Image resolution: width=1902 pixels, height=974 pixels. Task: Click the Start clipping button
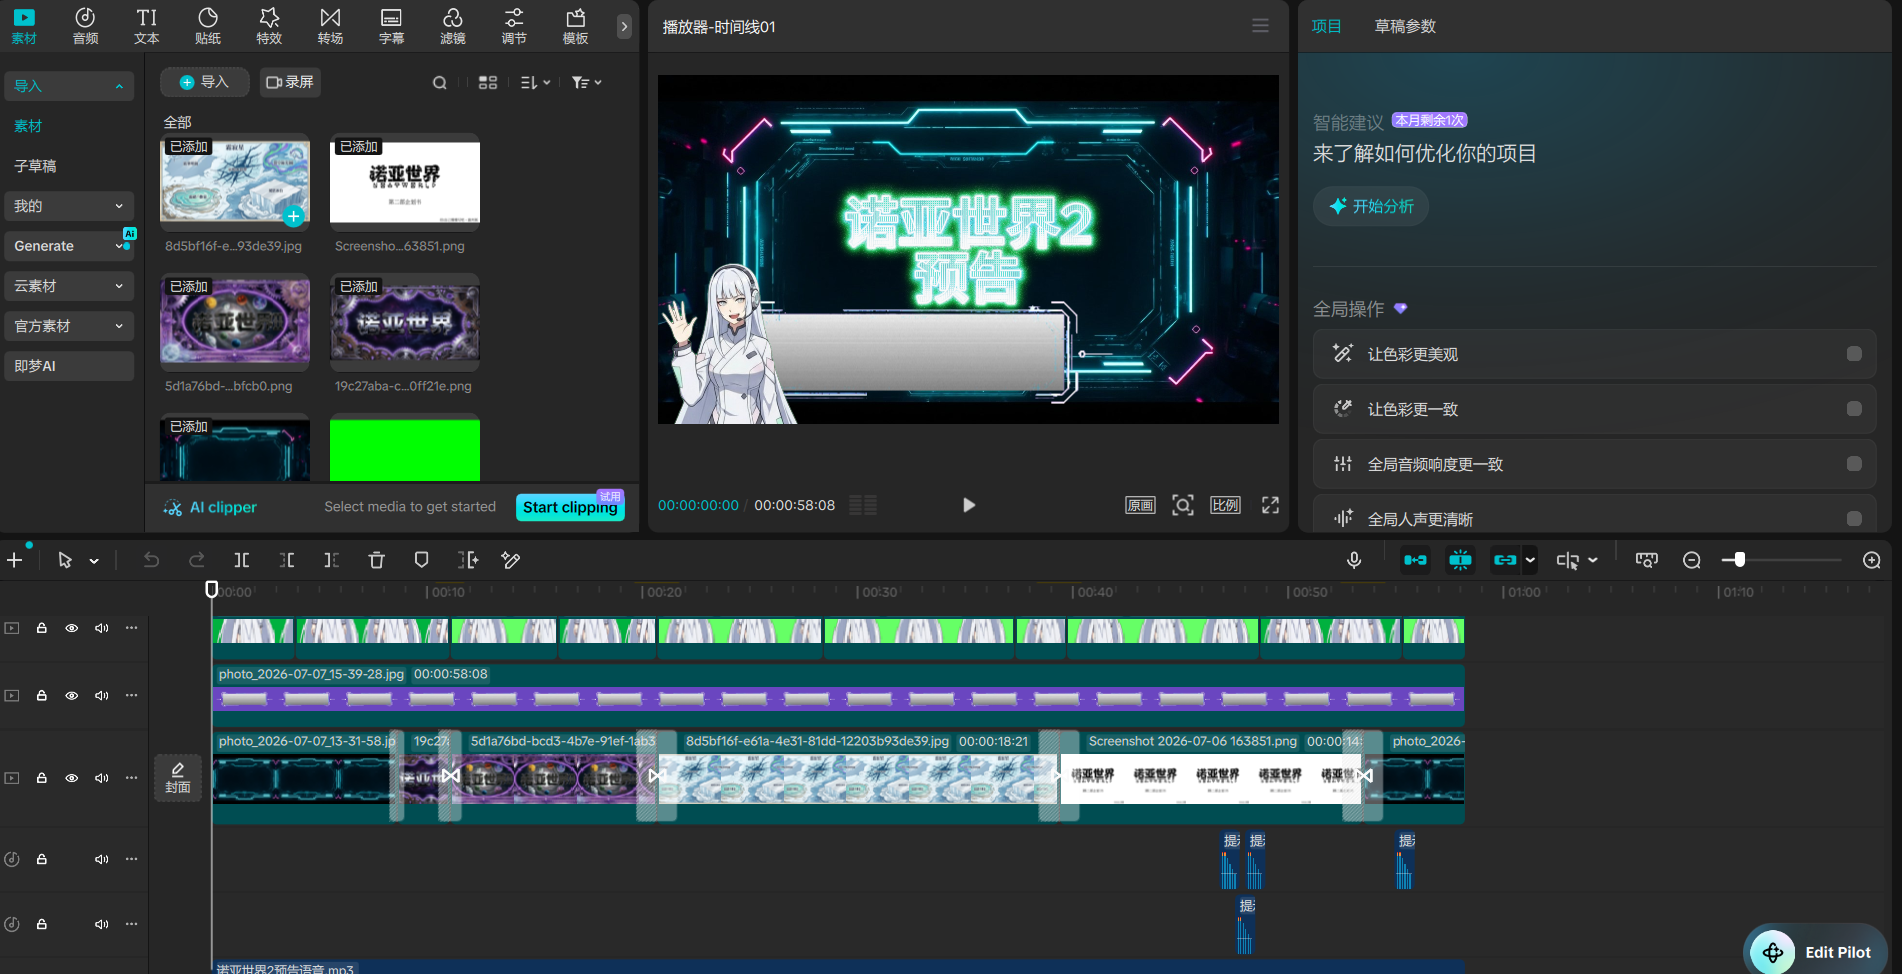pyautogui.click(x=570, y=507)
